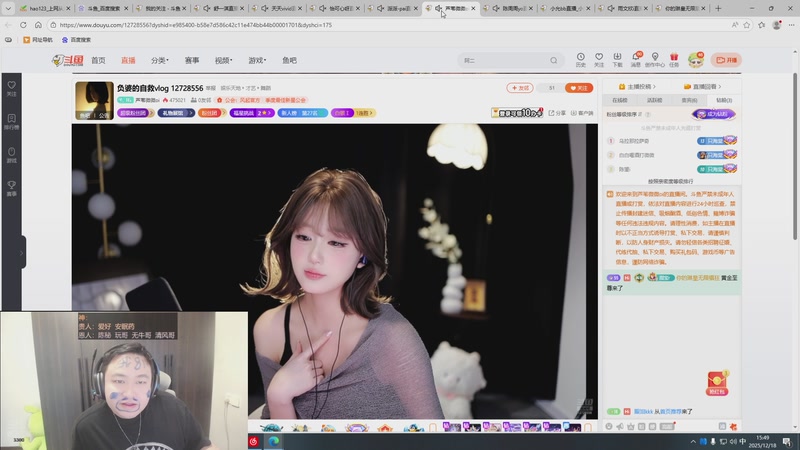
Task: Click the Douyu logo in the header
Action: 68,60
